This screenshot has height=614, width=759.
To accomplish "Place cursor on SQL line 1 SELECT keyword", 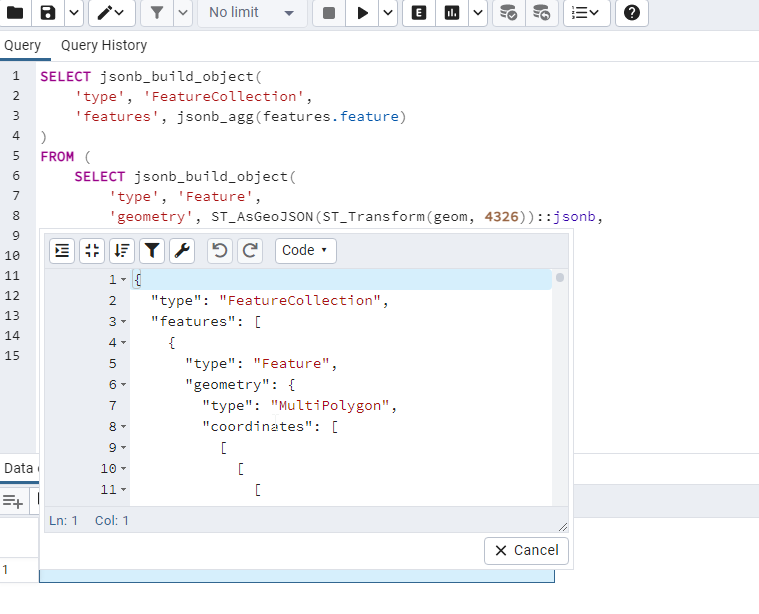I will [x=65, y=77].
